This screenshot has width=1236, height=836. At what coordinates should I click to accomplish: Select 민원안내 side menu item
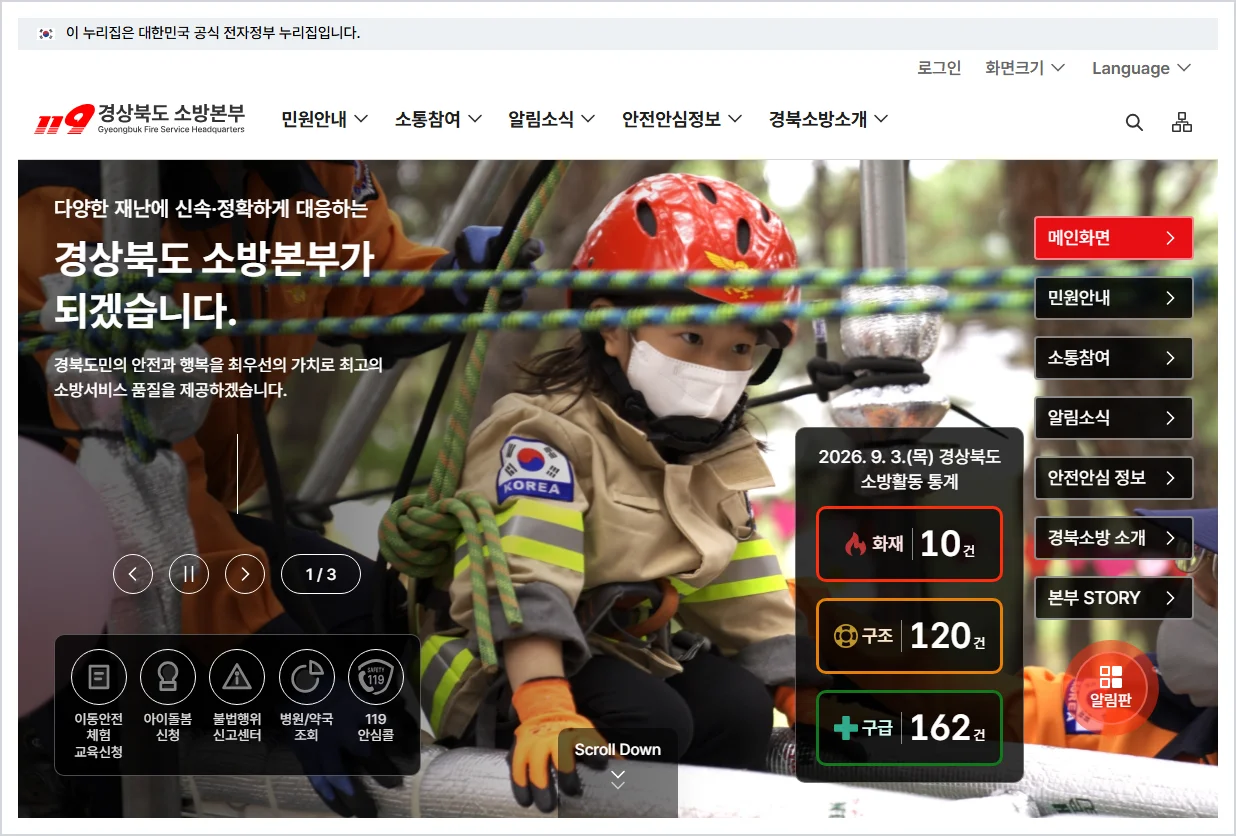coord(1113,298)
